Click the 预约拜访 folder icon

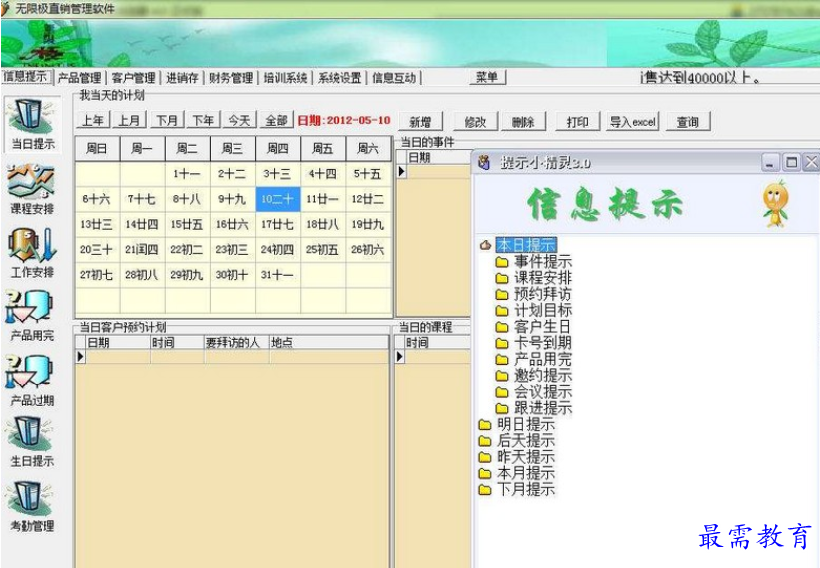(x=502, y=294)
